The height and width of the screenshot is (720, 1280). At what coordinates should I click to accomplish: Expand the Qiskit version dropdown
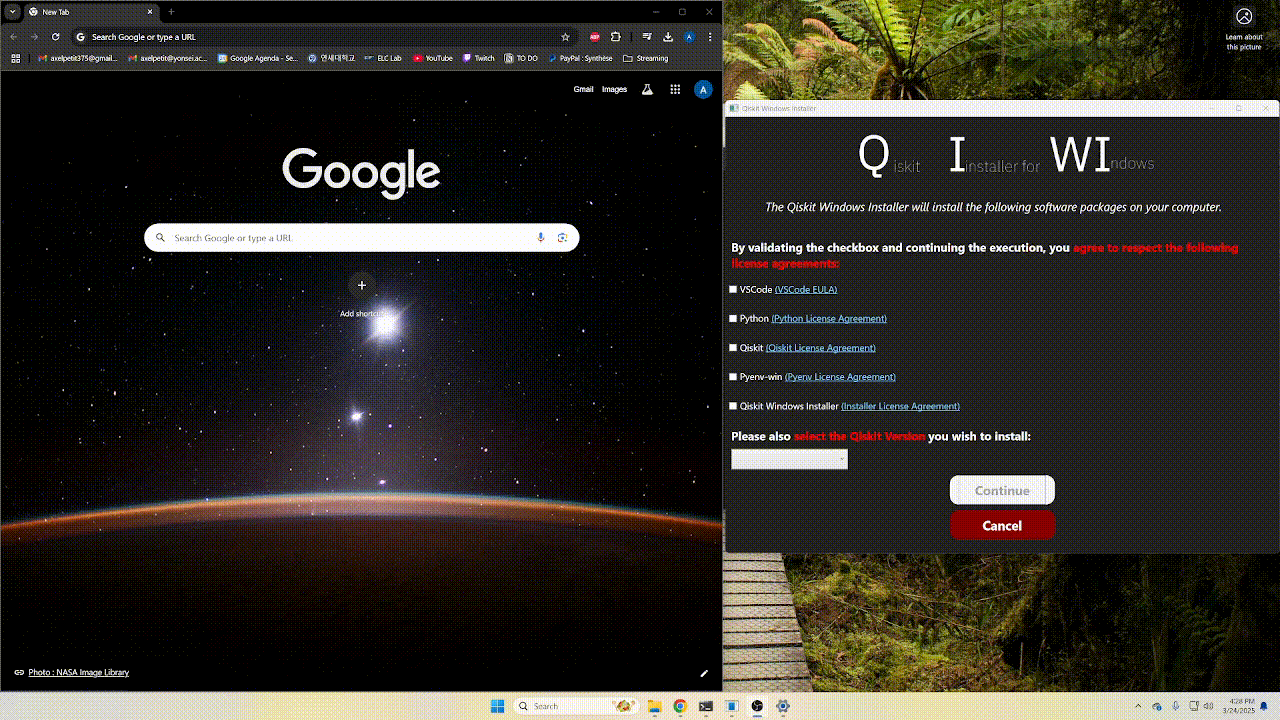(x=789, y=459)
